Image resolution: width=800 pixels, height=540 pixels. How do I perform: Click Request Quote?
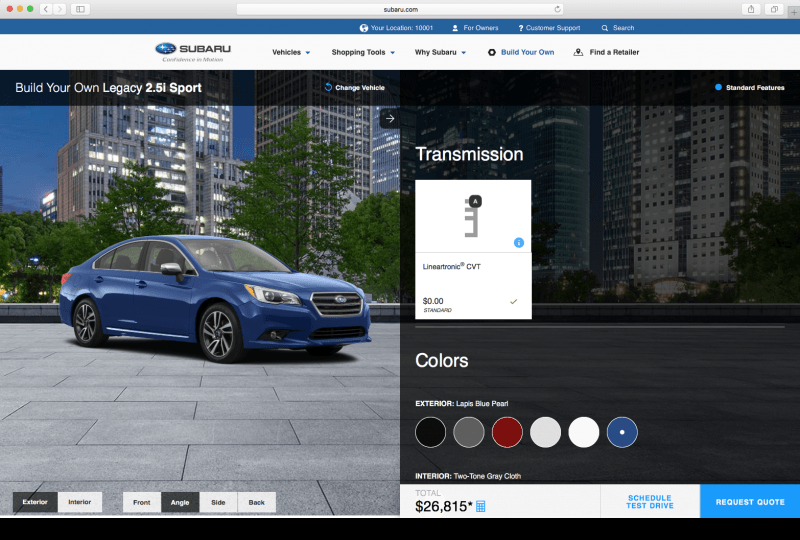(x=750, y=502)
